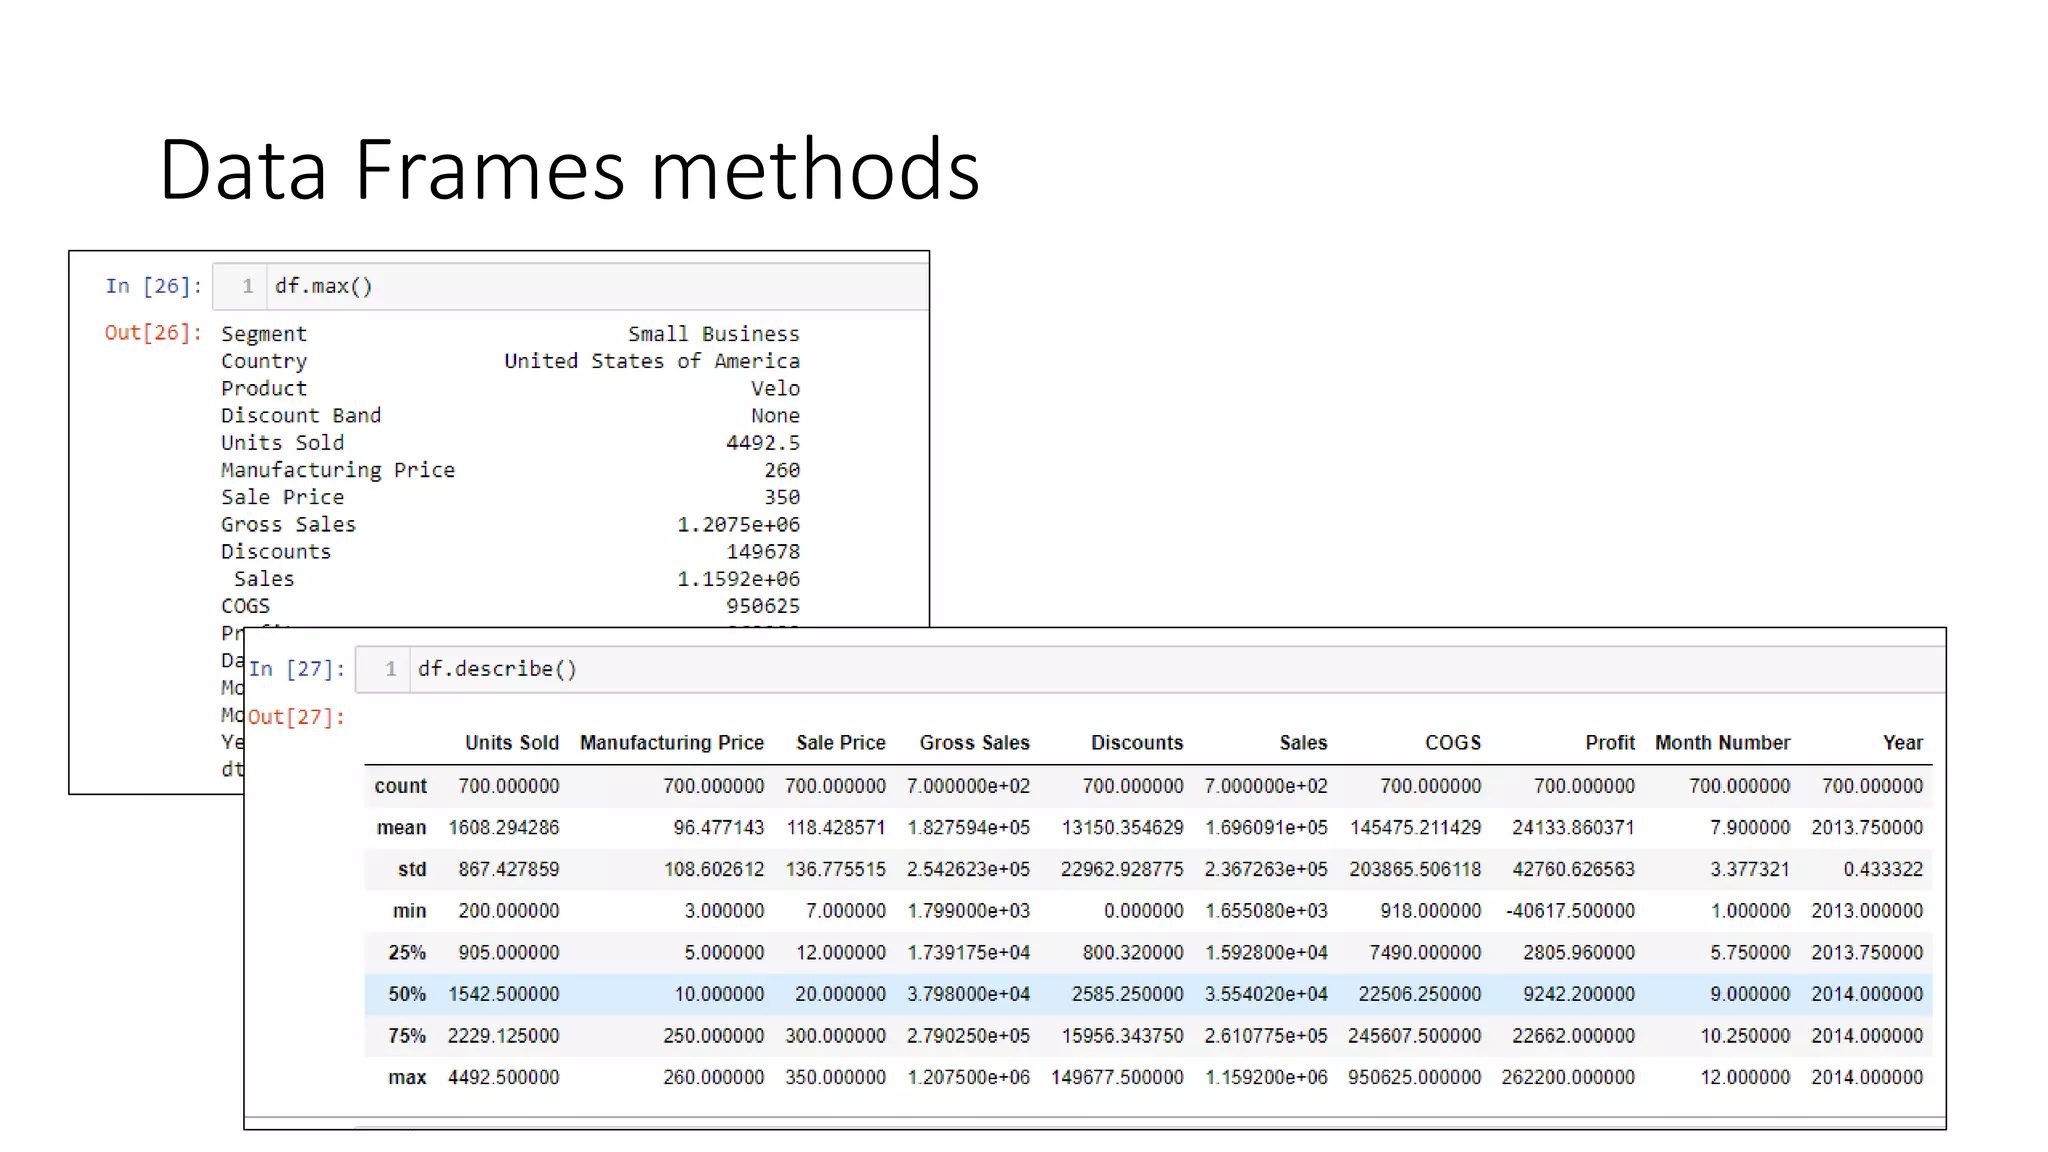The image size is (2048, 1152).
Task: Select the highlighted 50% row label
Action: point(407,995)
